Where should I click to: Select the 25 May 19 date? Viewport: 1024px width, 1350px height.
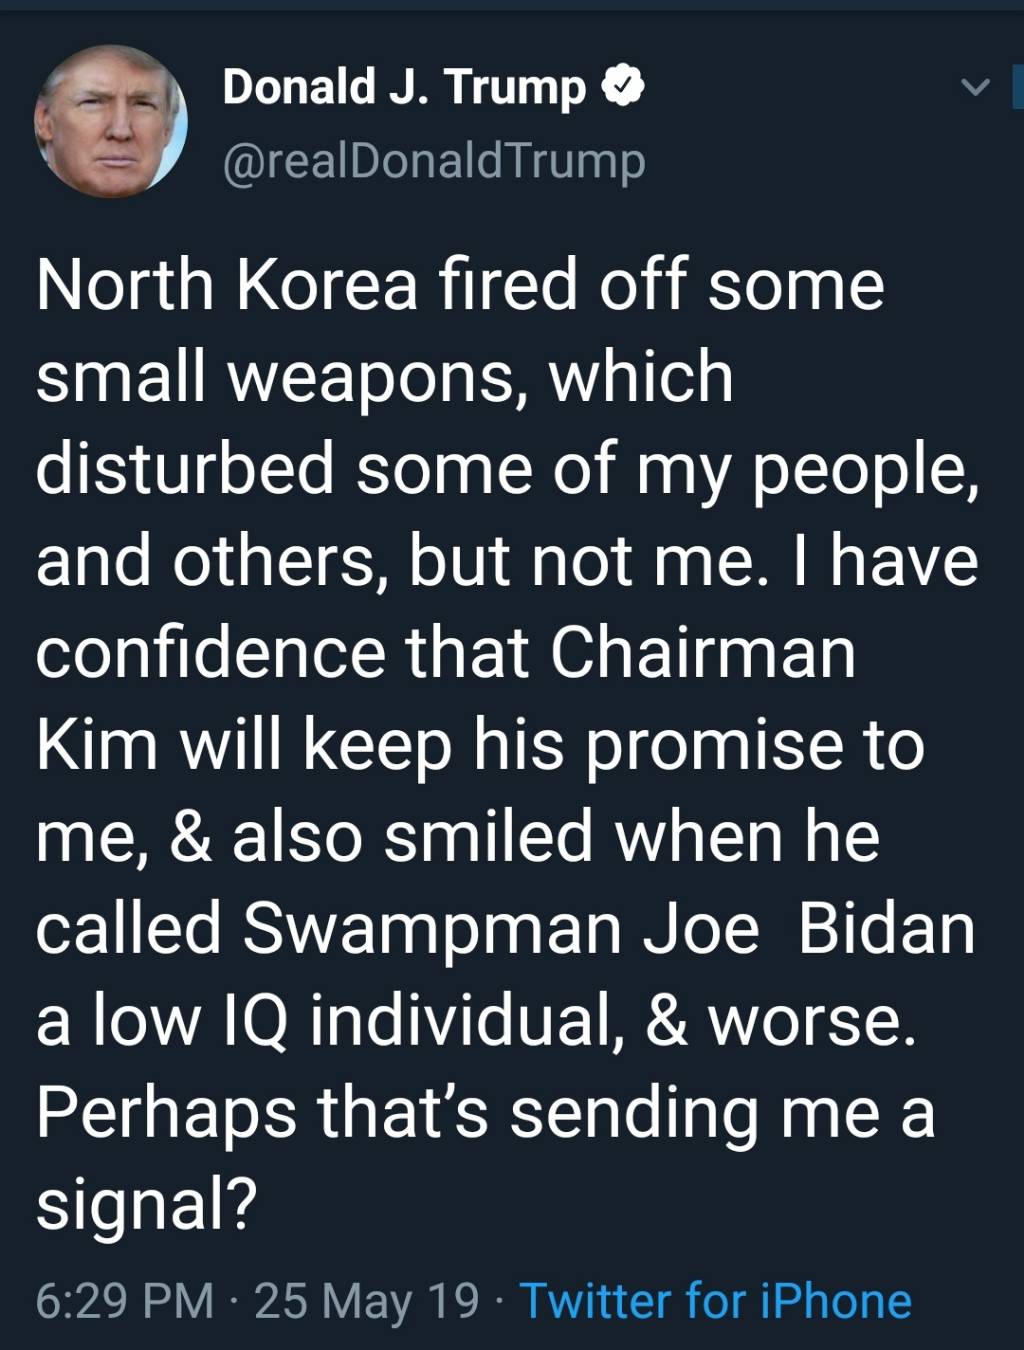[x=367, y=1301]
